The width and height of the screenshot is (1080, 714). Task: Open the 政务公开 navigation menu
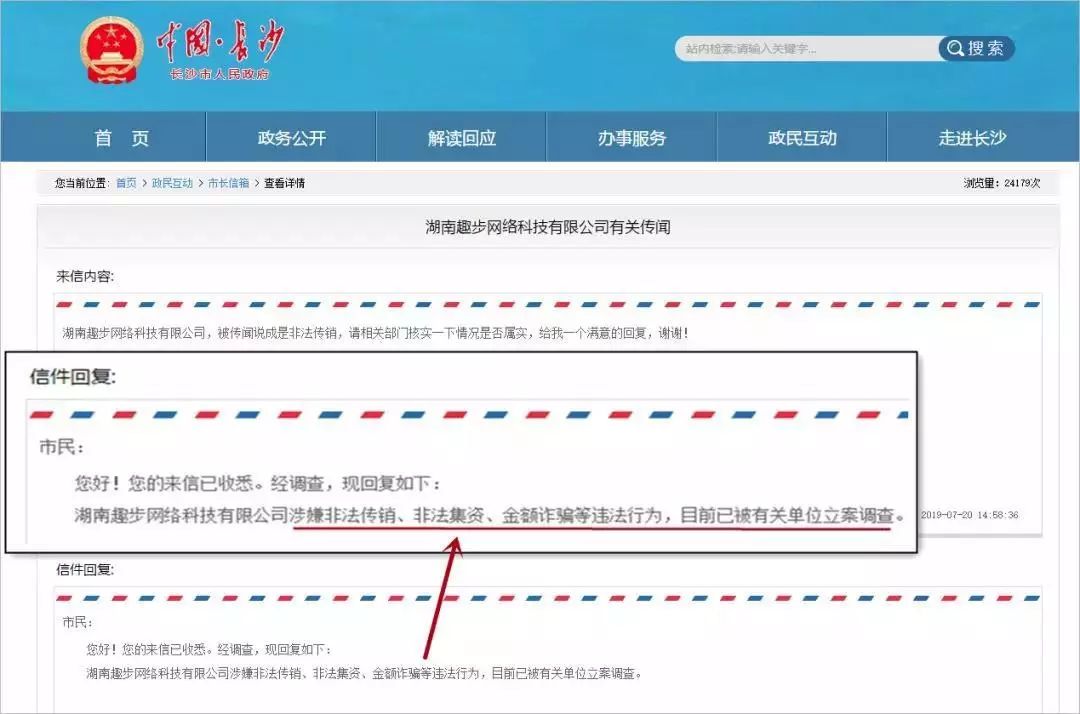[291, 138]
